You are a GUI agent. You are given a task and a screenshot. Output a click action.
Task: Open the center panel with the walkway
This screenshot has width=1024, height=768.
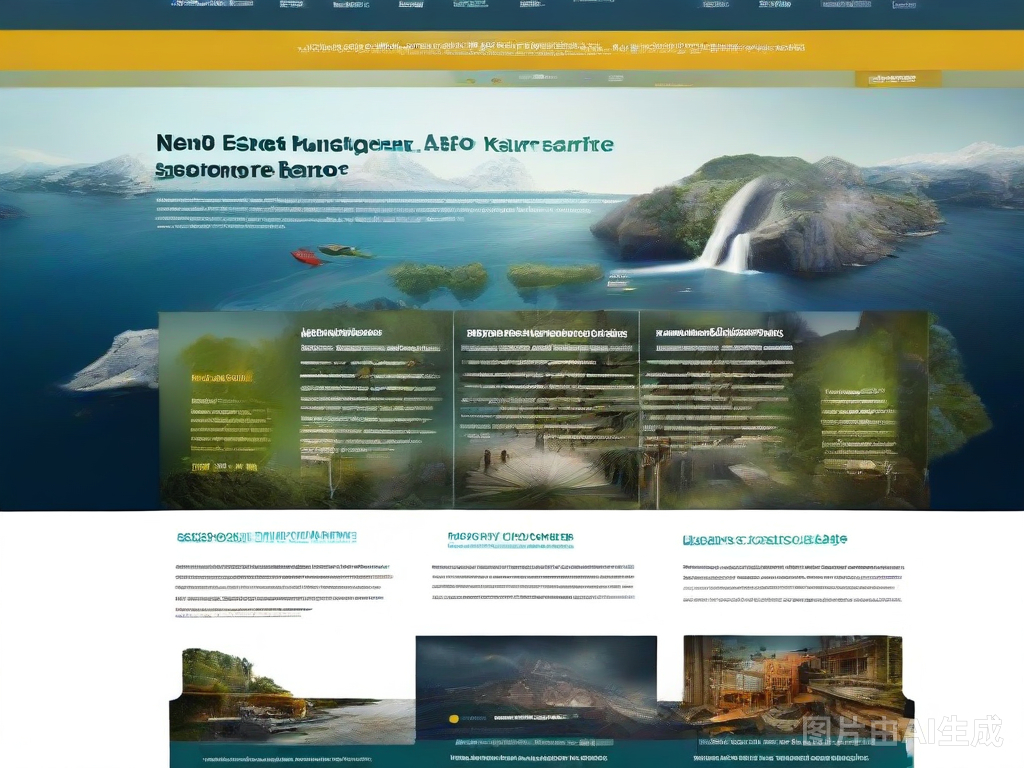[545, 410]
